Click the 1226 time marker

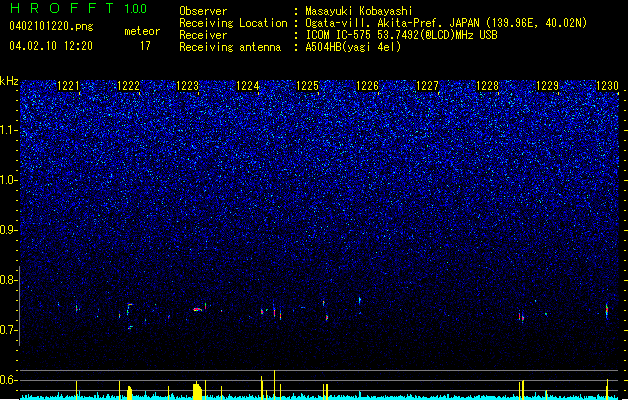tap(367, 85)
